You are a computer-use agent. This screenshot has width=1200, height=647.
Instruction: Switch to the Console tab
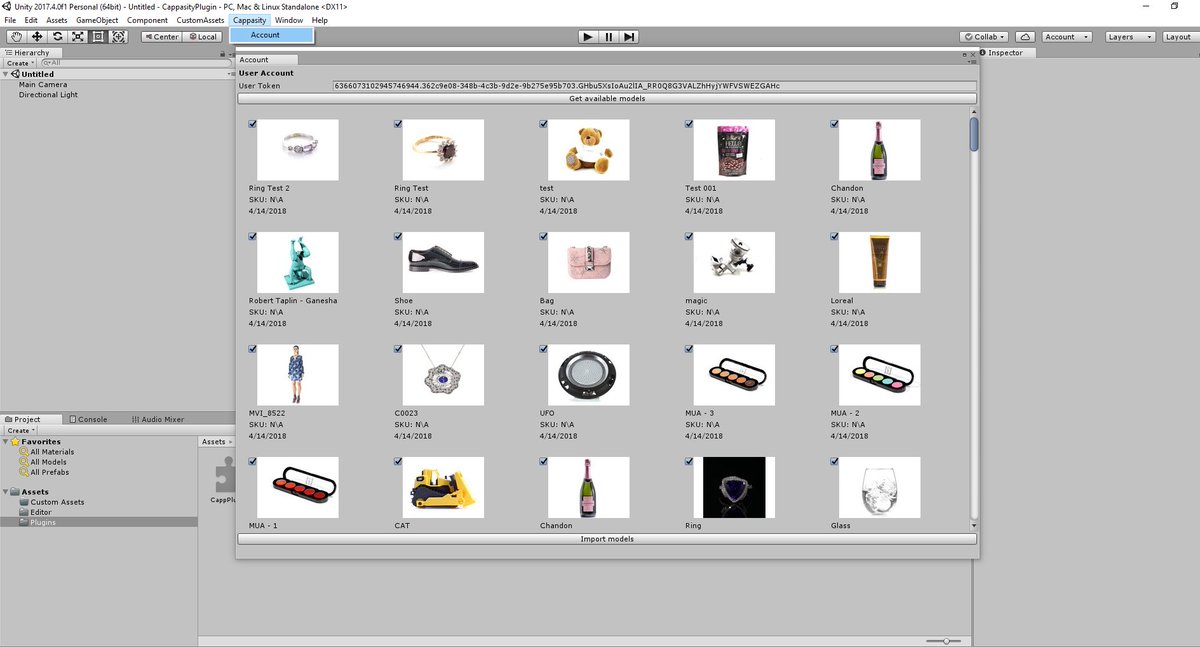pyautogui.click(x=87, y=419)
